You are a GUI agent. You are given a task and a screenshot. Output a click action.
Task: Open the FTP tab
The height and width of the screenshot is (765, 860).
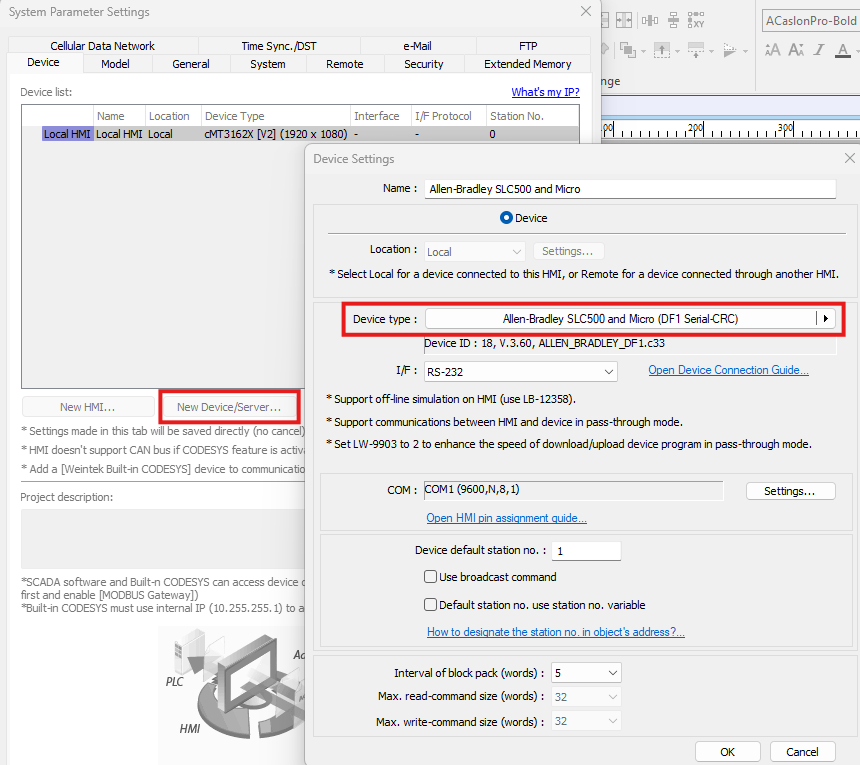click(528, 46)
